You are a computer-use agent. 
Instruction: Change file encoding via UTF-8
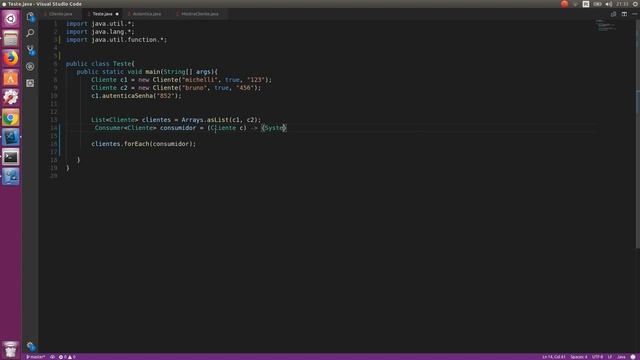(x=597, y=357)
